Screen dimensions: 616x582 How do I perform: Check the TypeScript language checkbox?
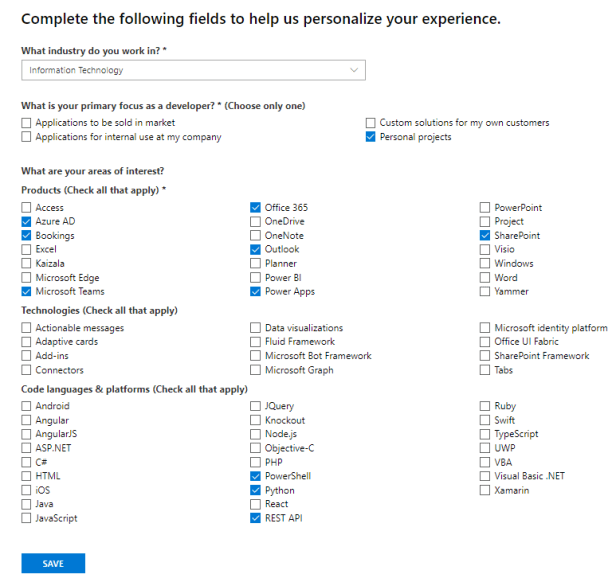click(x=486, y=435)
